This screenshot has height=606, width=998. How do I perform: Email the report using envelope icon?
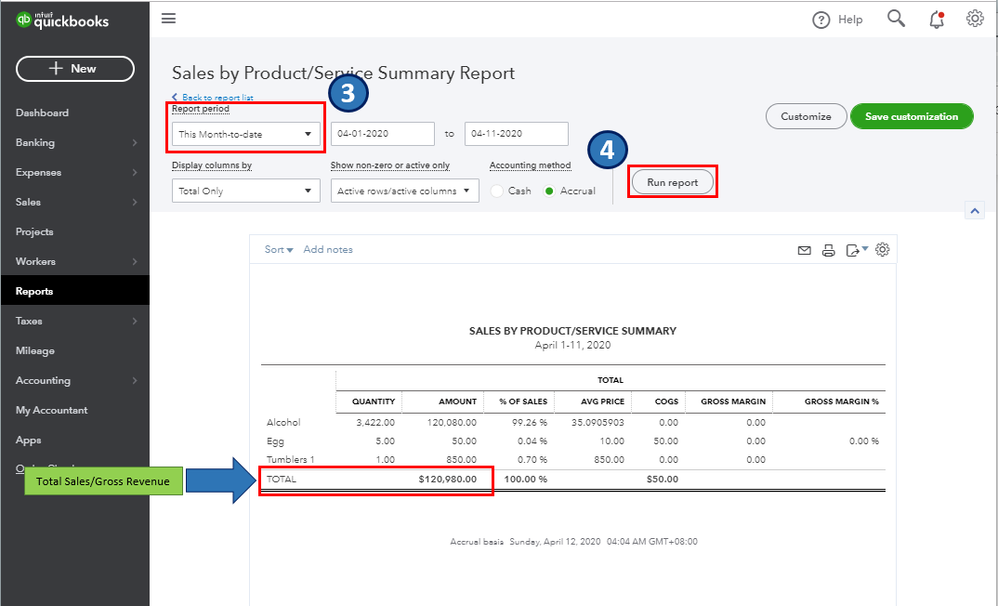click(804, 251)
